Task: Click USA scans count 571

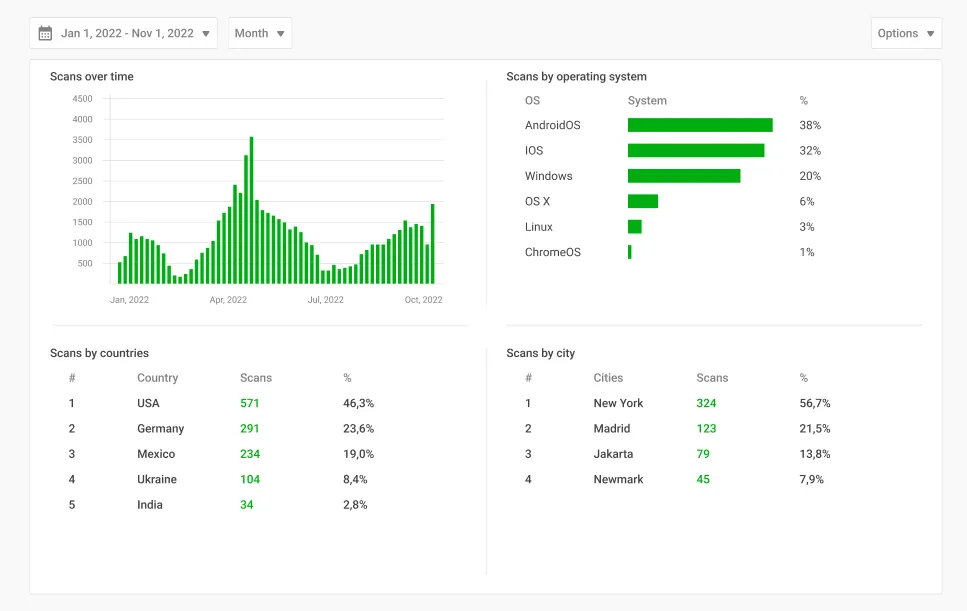Action: tap(250, 403)
